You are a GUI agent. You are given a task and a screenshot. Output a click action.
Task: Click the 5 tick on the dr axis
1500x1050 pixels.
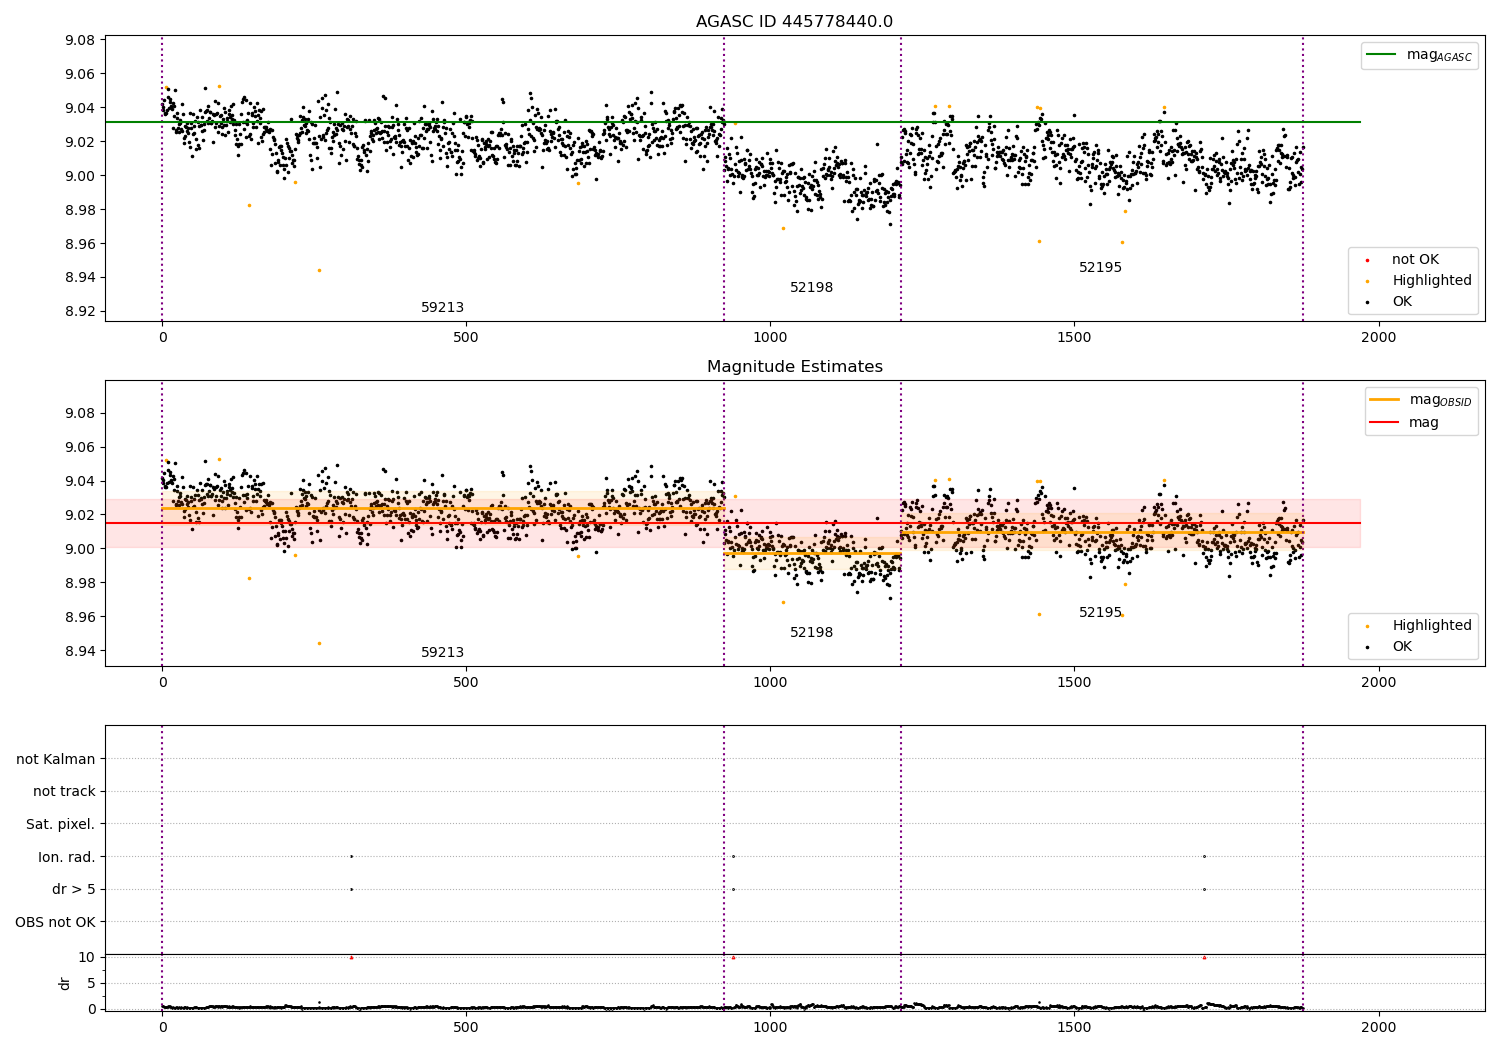[91, 984]
